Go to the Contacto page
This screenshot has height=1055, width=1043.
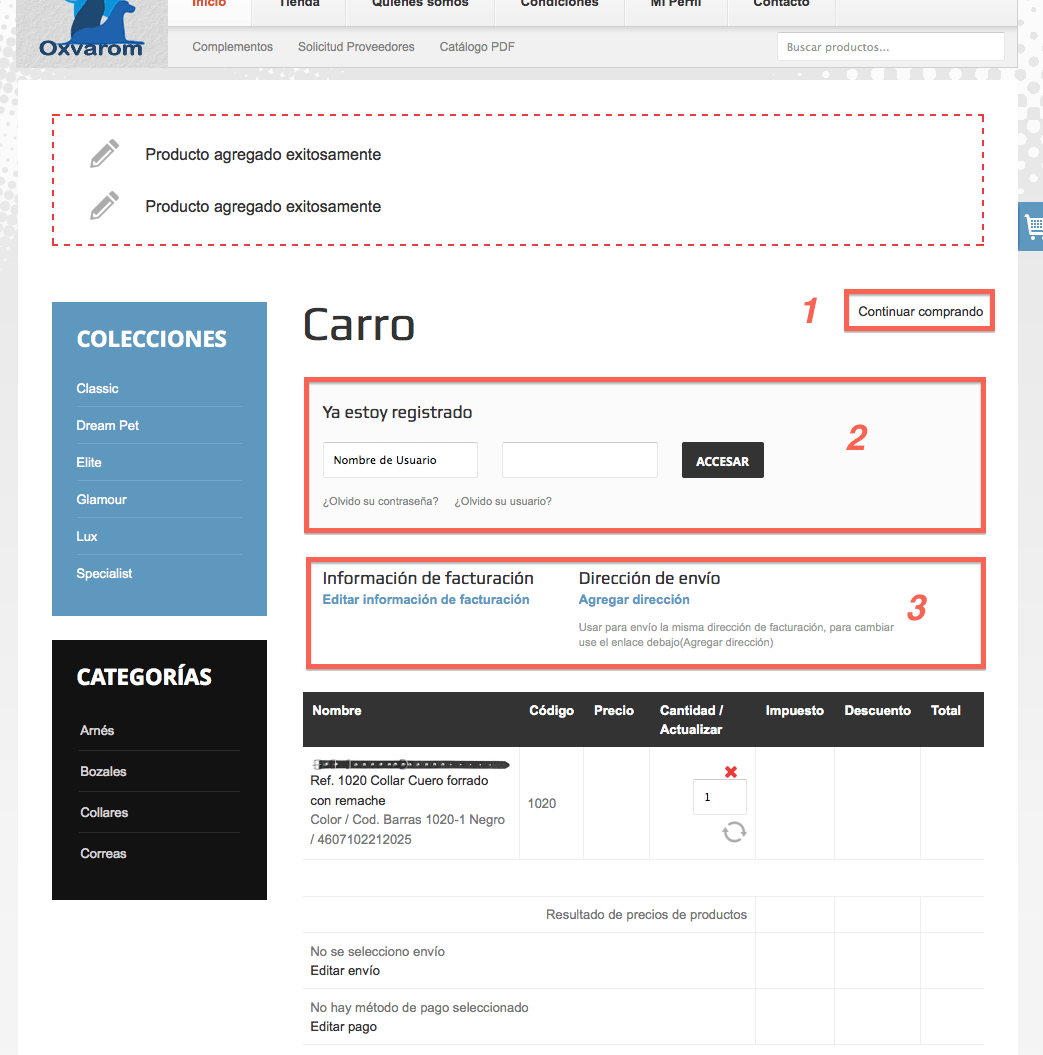(781, 4)
